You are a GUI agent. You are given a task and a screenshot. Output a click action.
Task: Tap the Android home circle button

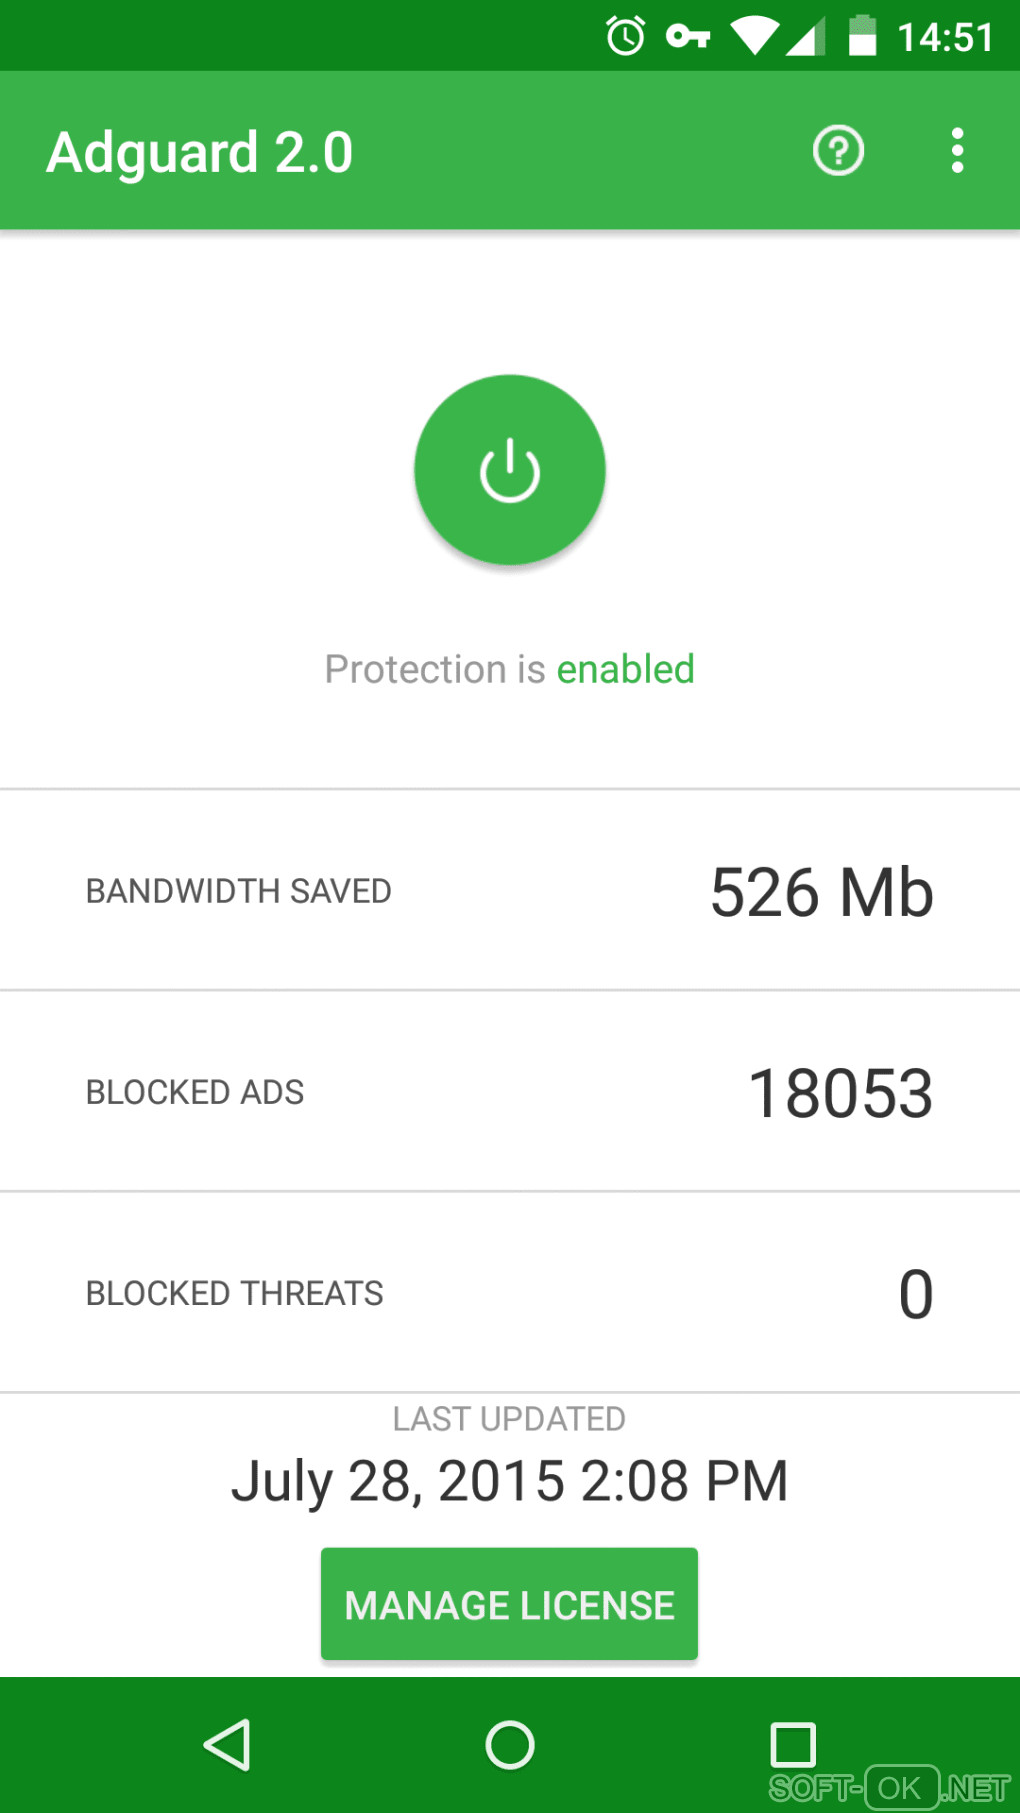(510, 1745)
